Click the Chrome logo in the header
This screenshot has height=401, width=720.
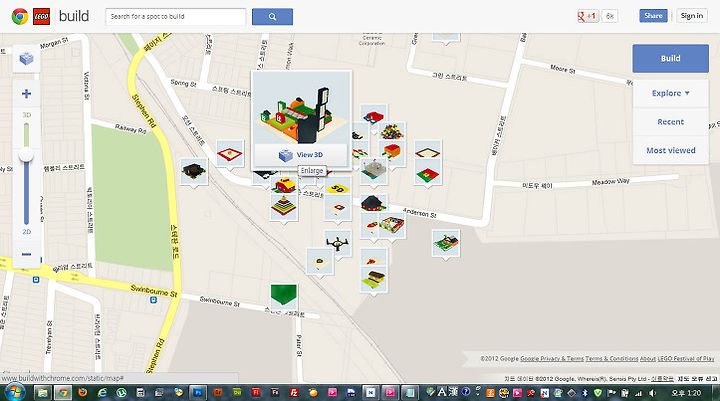(x=19, y=17)
